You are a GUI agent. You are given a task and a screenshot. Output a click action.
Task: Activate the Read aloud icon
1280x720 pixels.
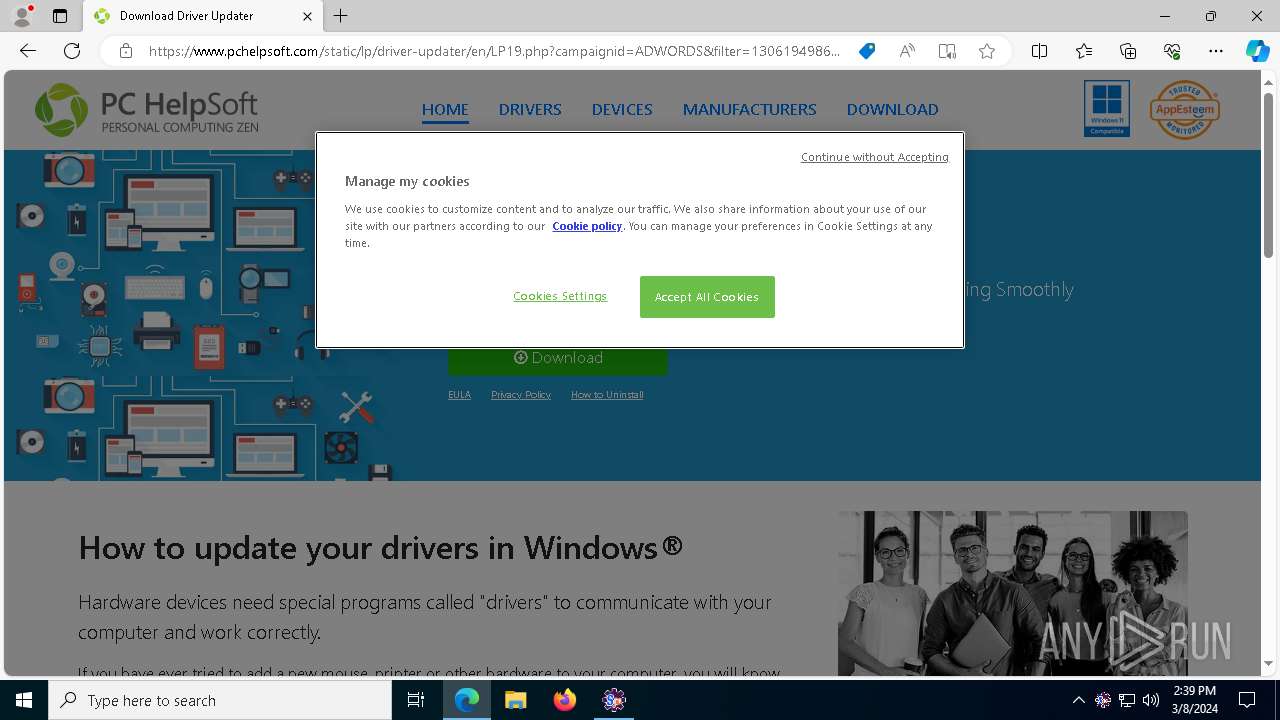(907, 51)
